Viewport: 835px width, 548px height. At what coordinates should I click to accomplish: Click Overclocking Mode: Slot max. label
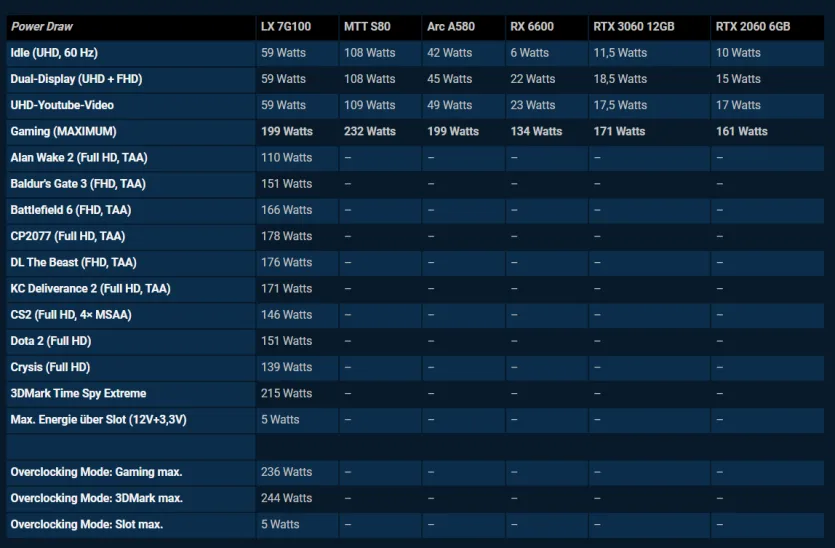(87, 524)
